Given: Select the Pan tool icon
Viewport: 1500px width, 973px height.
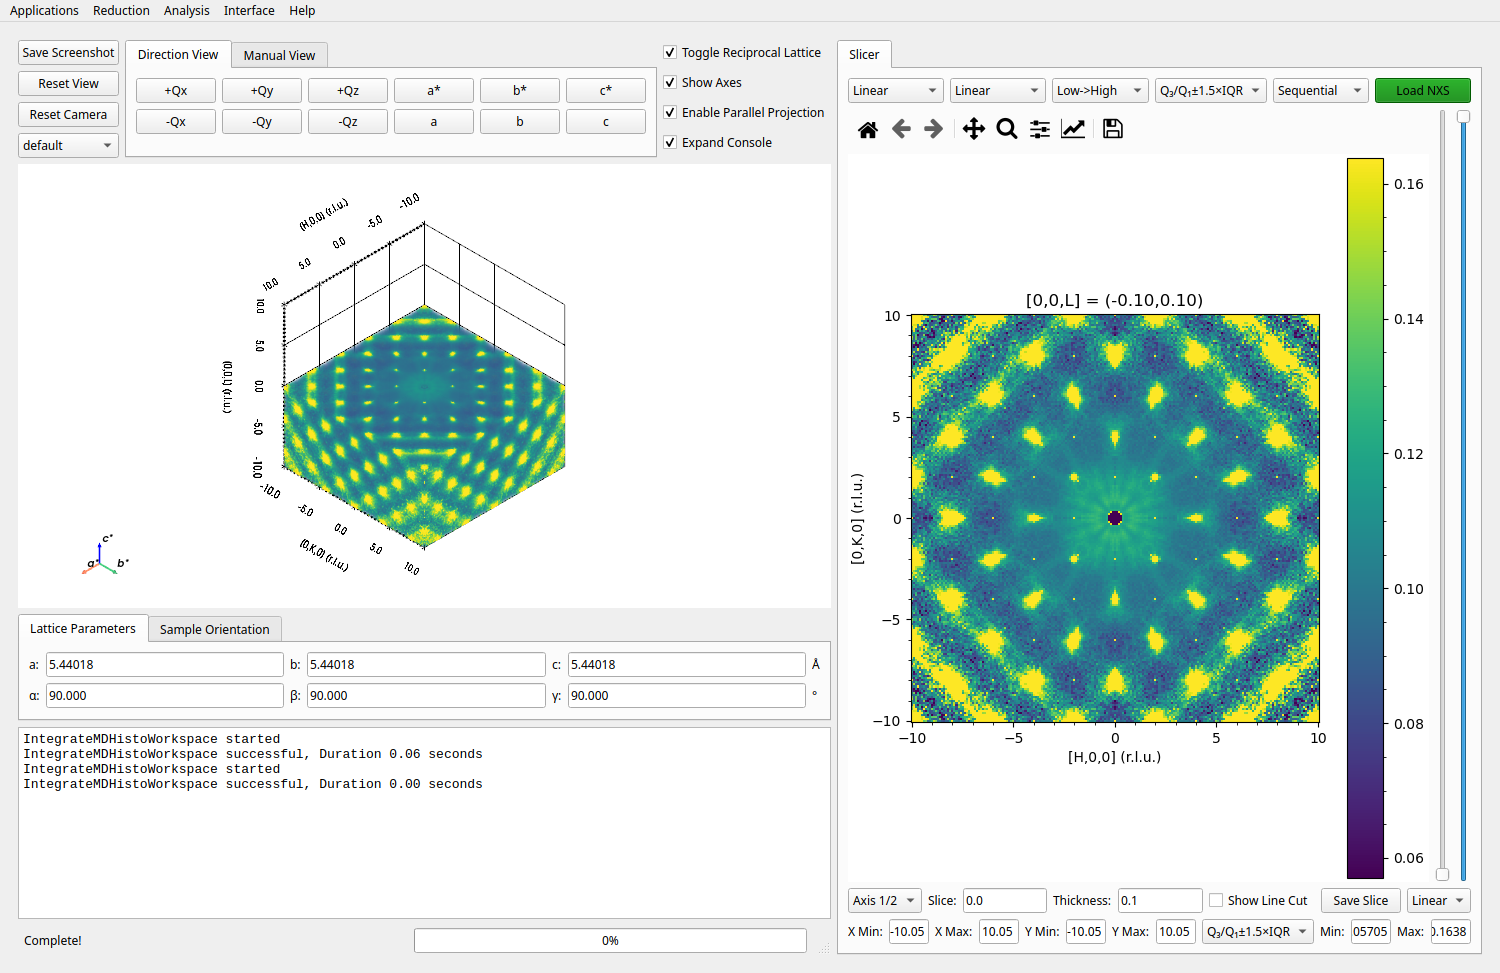Looking at the screenshot, I should point(973,129).
